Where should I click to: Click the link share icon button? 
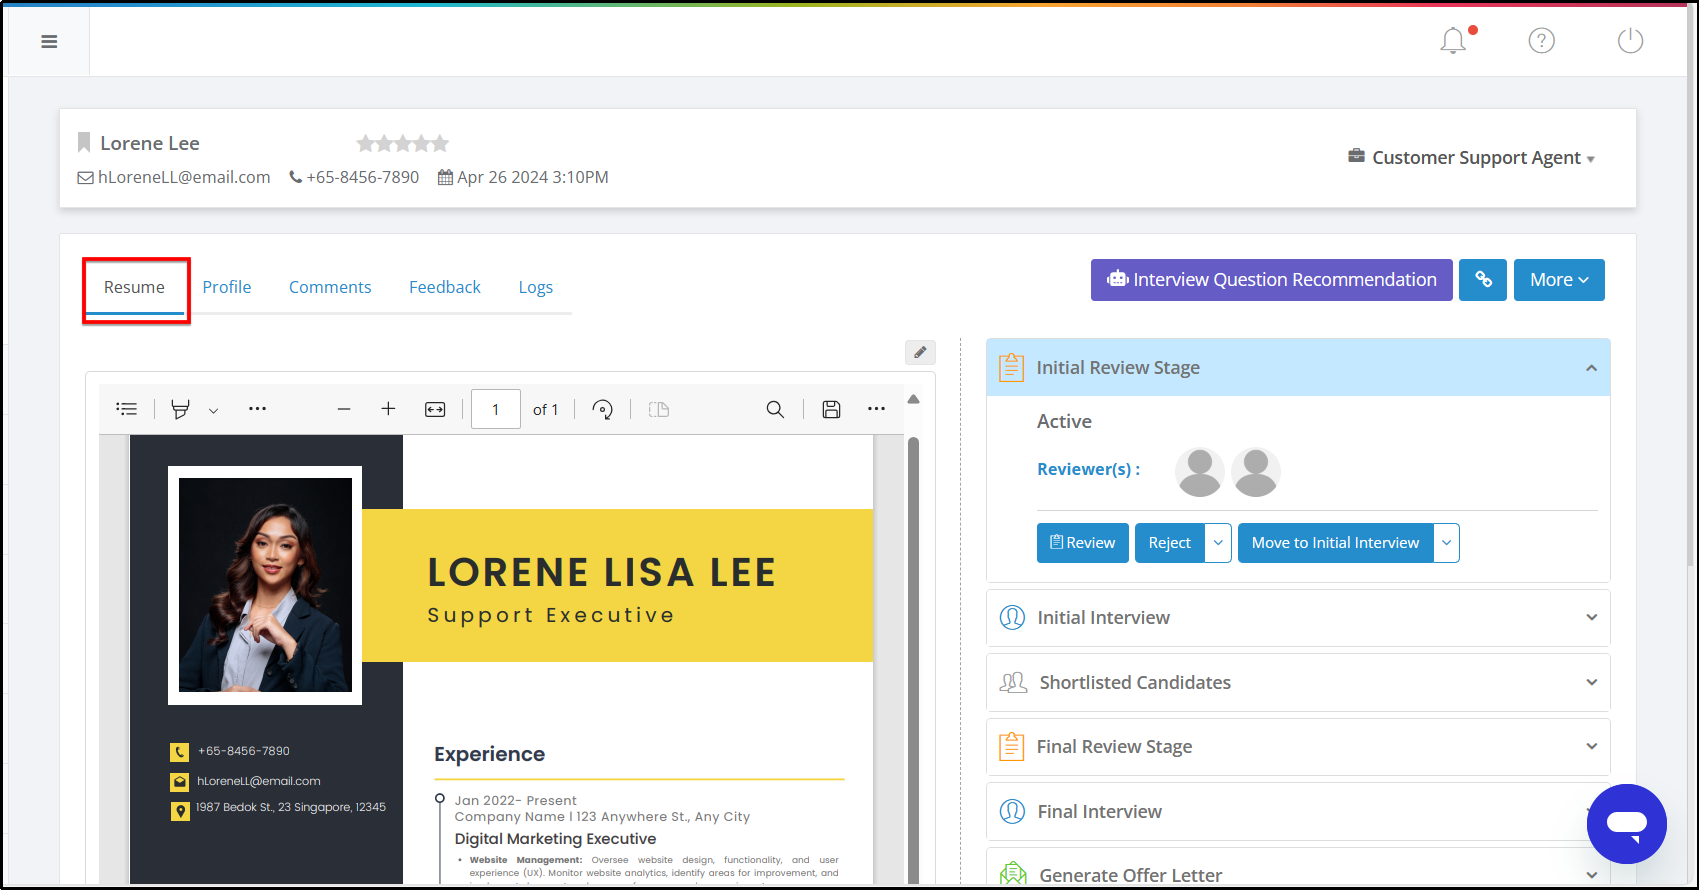(x=1483, y=280)
